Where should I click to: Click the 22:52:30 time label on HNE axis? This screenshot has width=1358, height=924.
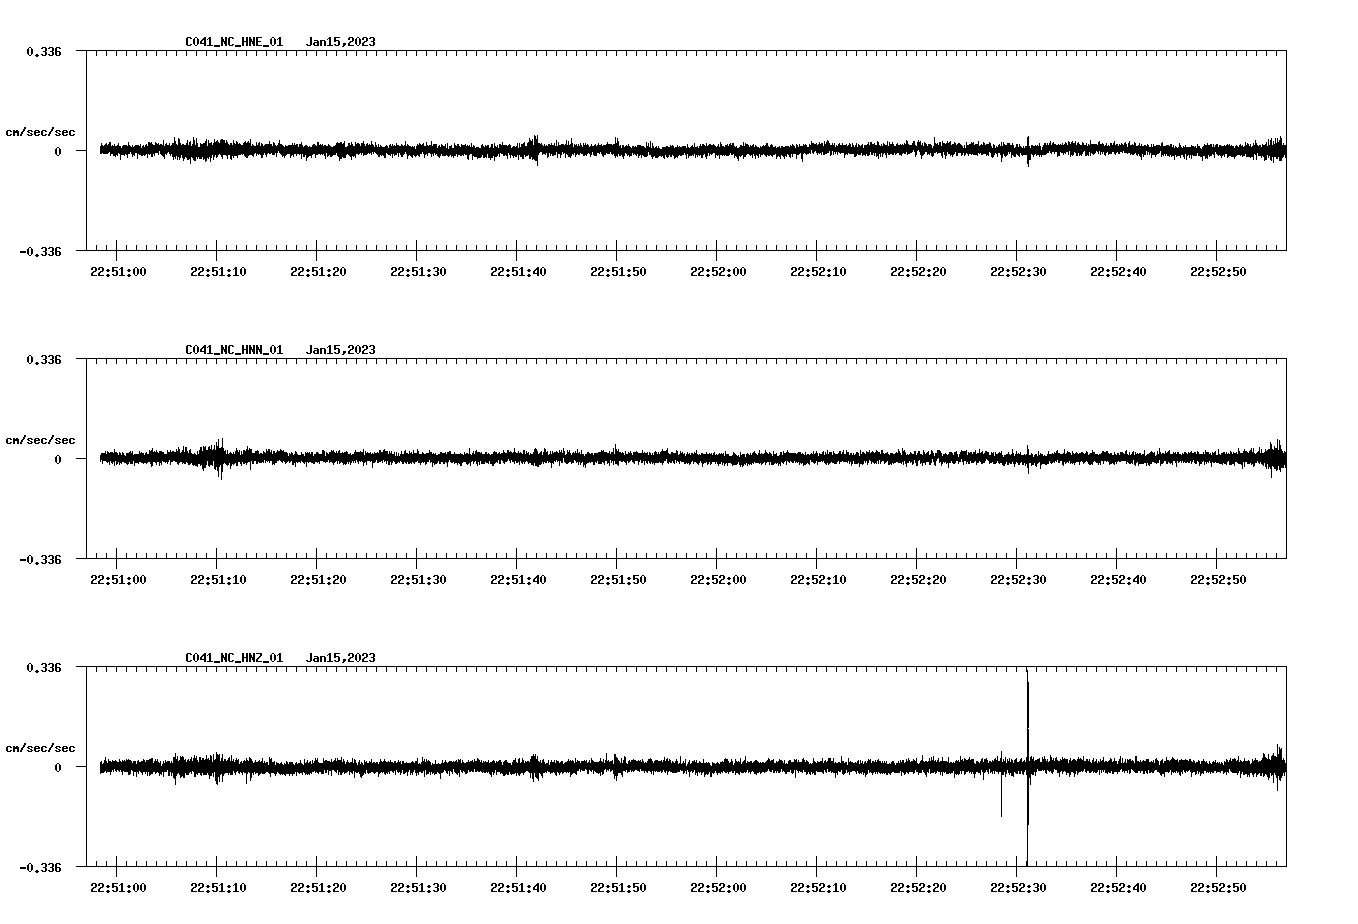1018,272
